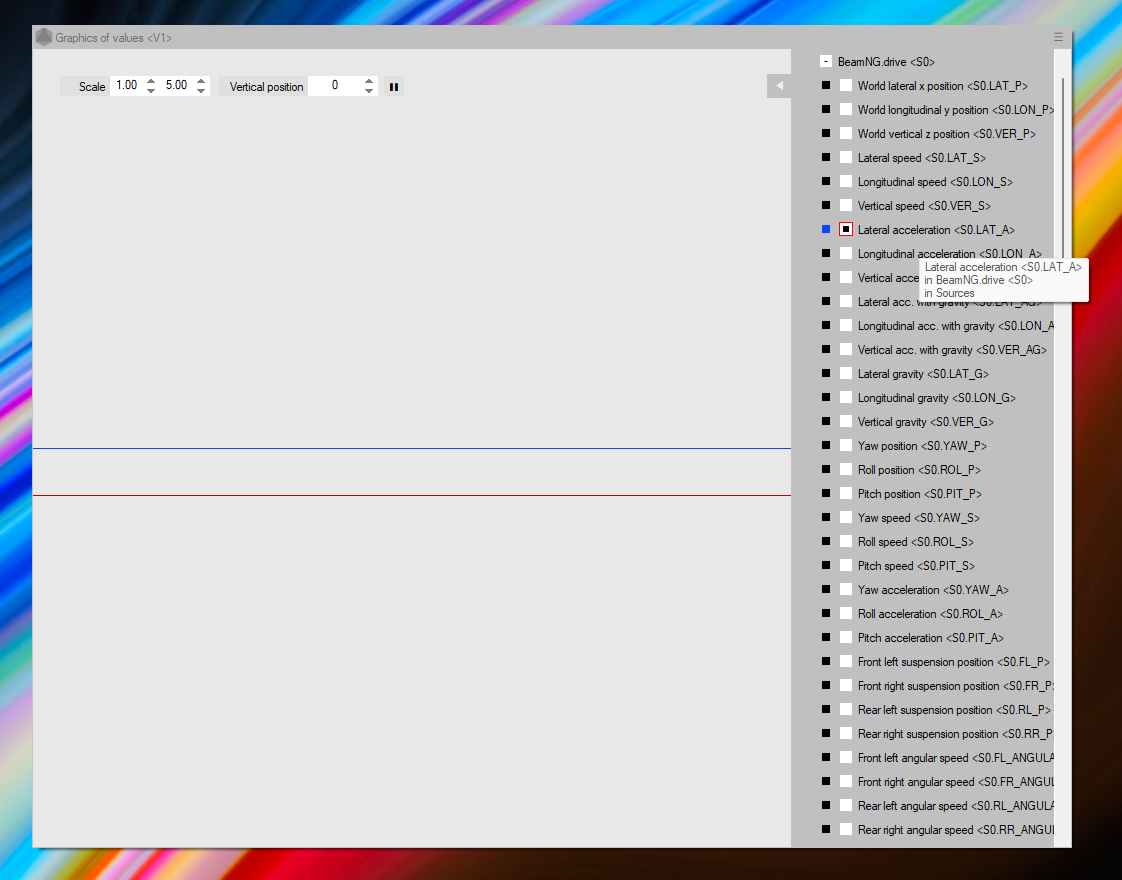Click the black color square beside Yaw position
This screenshot has width=1122, height=880.
826,445
